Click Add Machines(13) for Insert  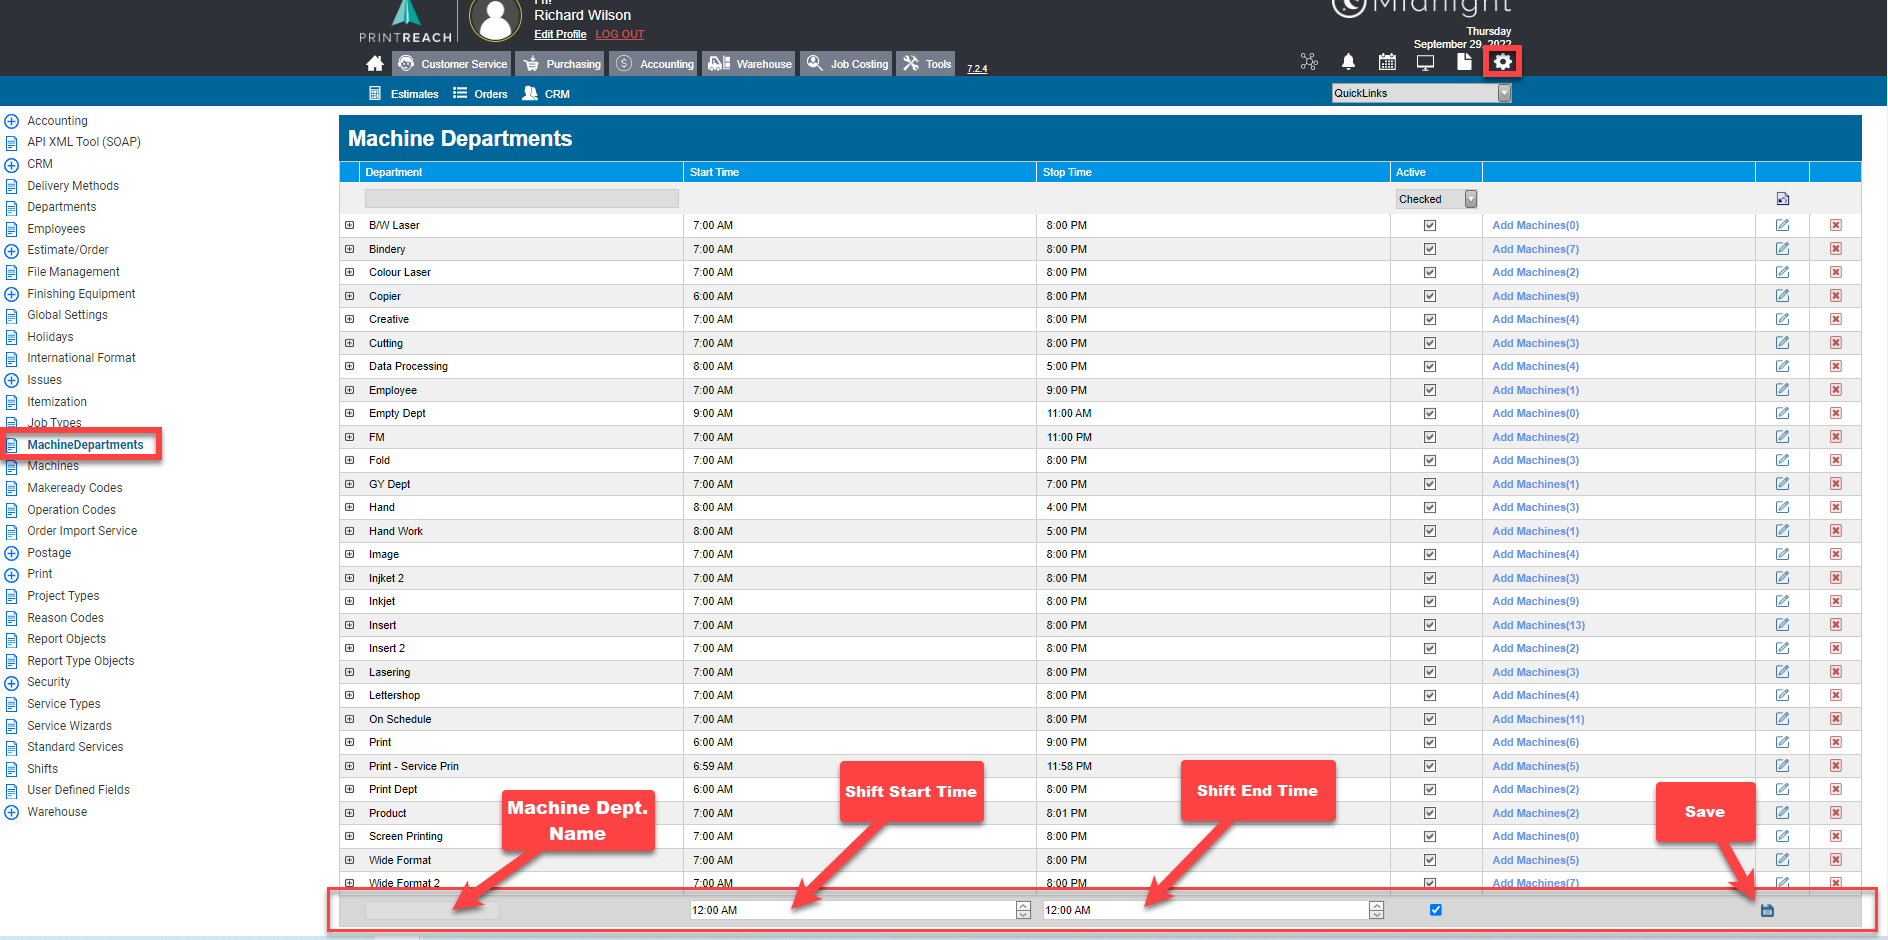click(1538, 625)
